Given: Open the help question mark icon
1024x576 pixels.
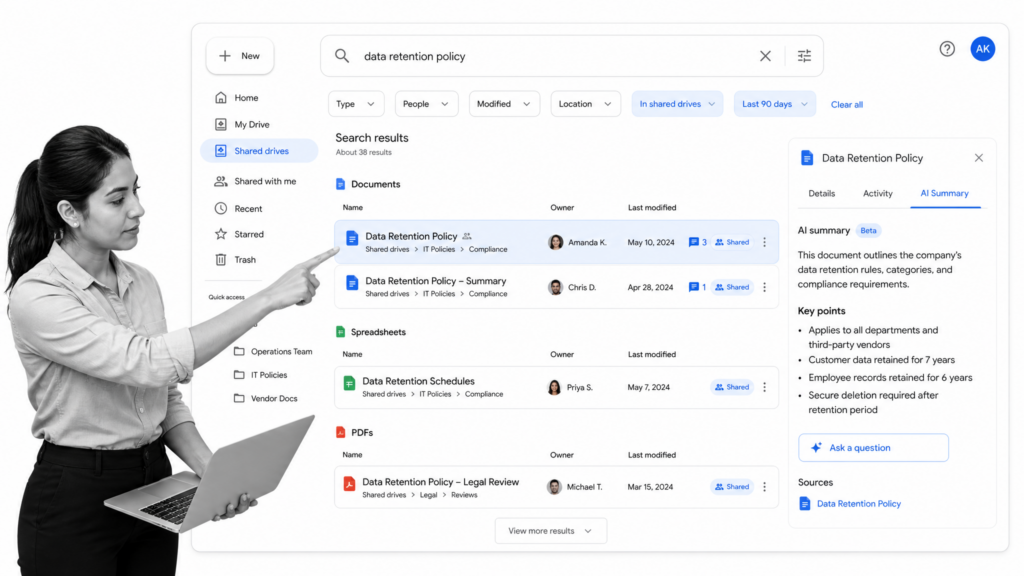Looking at the screenshot, I should 947,49.
